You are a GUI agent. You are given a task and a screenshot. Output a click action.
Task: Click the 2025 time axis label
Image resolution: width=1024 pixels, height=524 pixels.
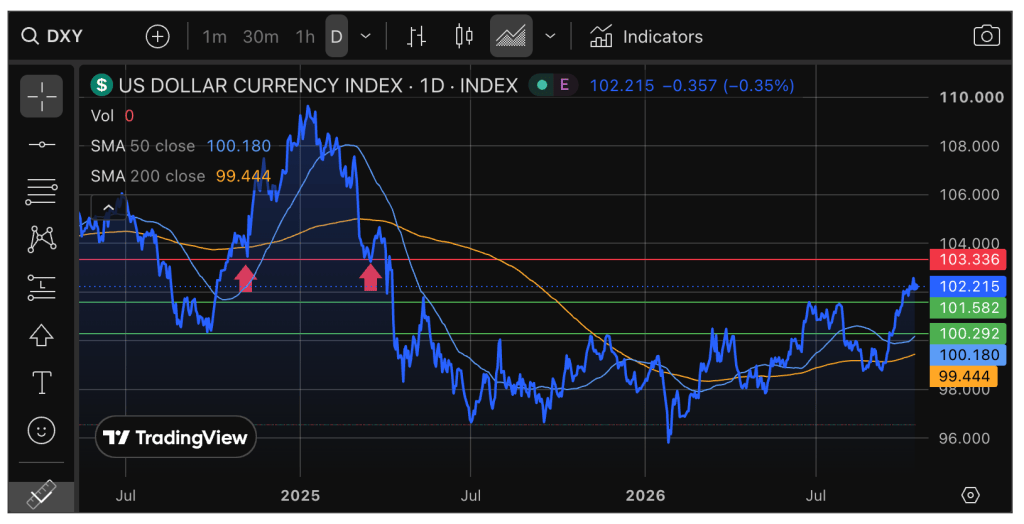pos(300,495)
